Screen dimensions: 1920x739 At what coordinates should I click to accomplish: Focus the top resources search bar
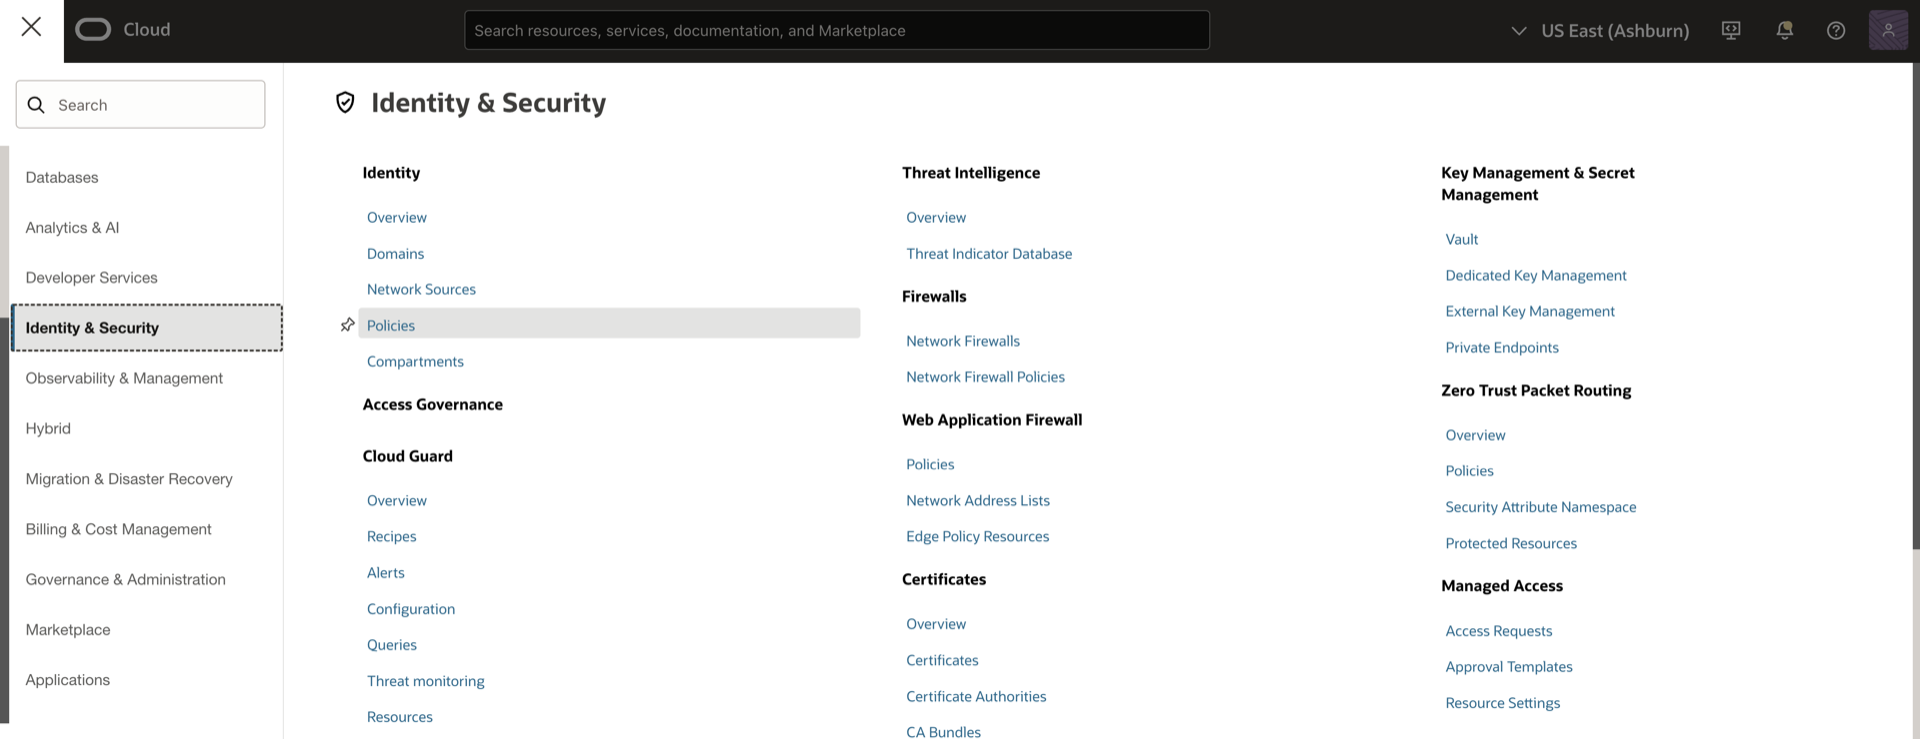tap(837, 30)
